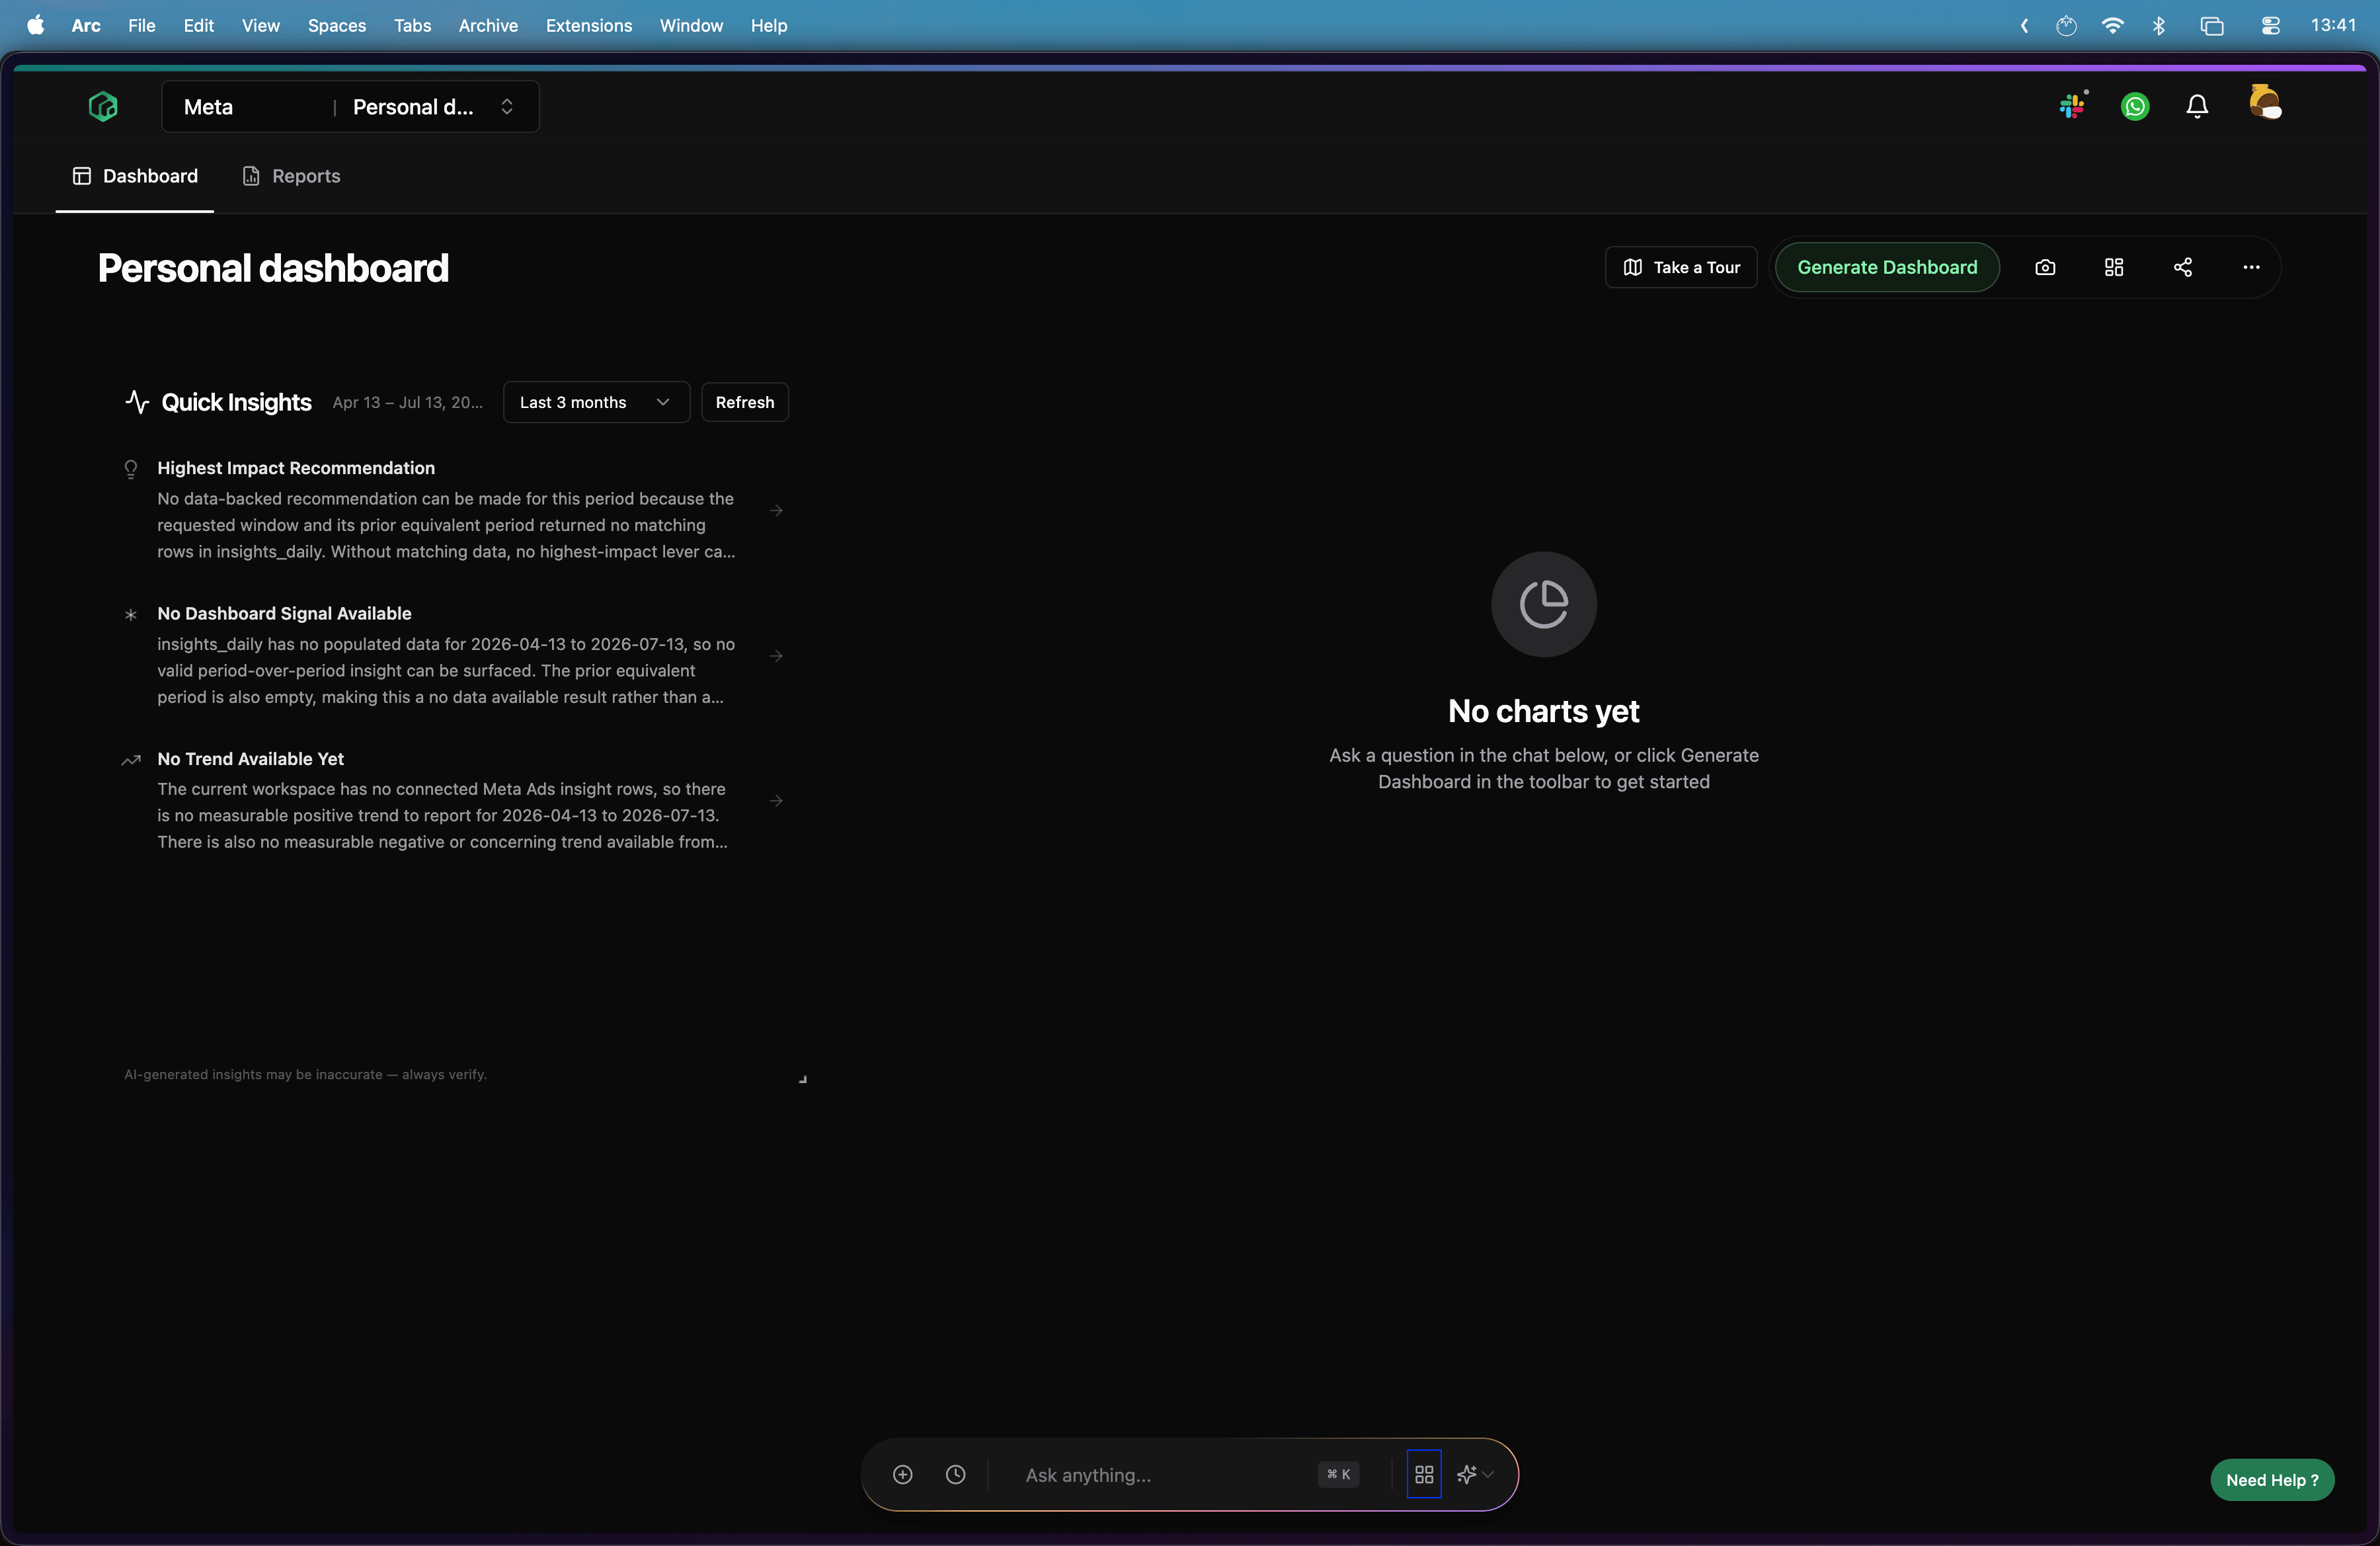Open arrow for No Trend Available Yet
Viewport: 2380px width, 1546px height.
(776, 801)
